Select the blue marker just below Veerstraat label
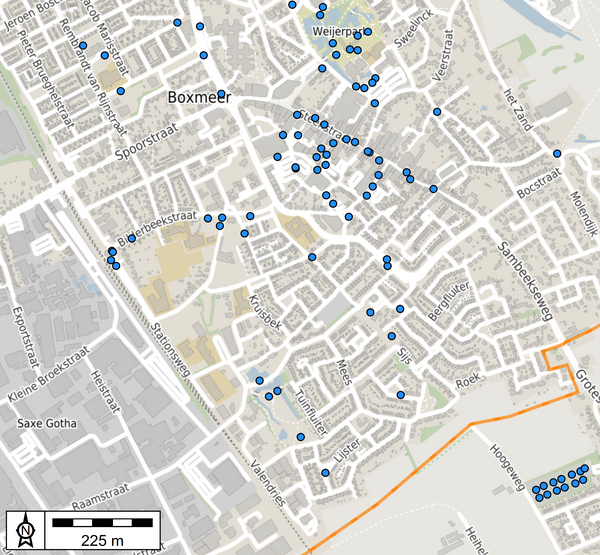This screenshot has width=600, height=555. point(437,112)
